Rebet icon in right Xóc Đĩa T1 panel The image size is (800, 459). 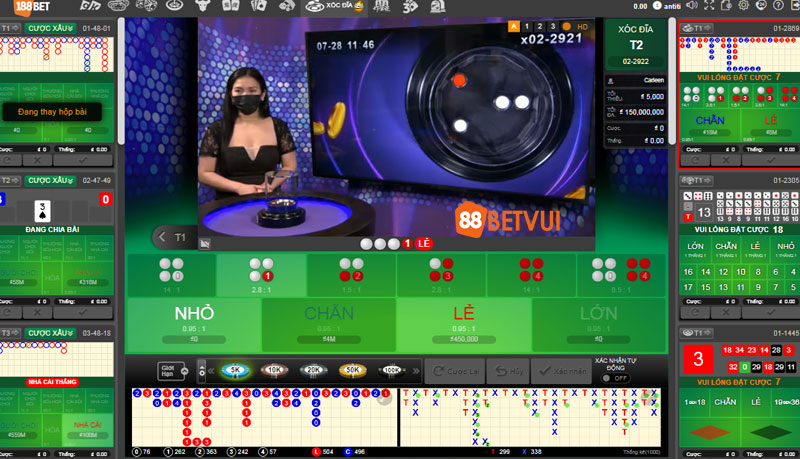(694, 160)
